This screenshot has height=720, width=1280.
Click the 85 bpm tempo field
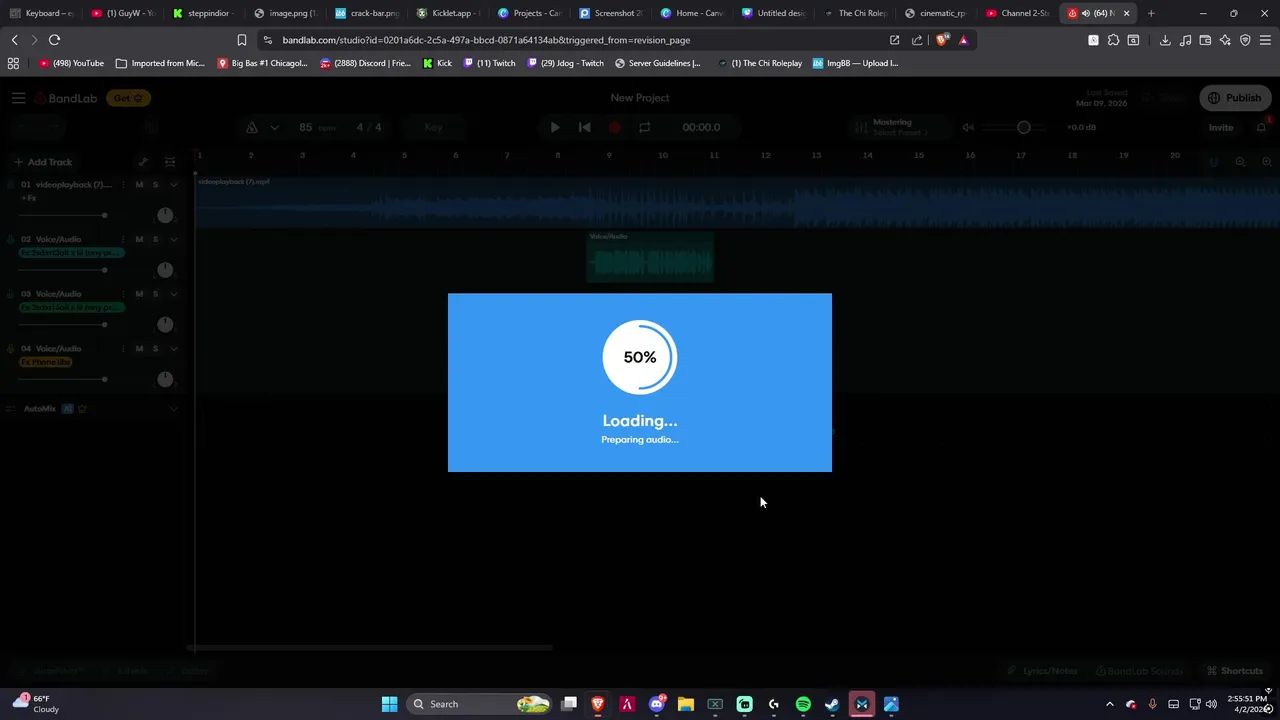click(x=315, y=127)
